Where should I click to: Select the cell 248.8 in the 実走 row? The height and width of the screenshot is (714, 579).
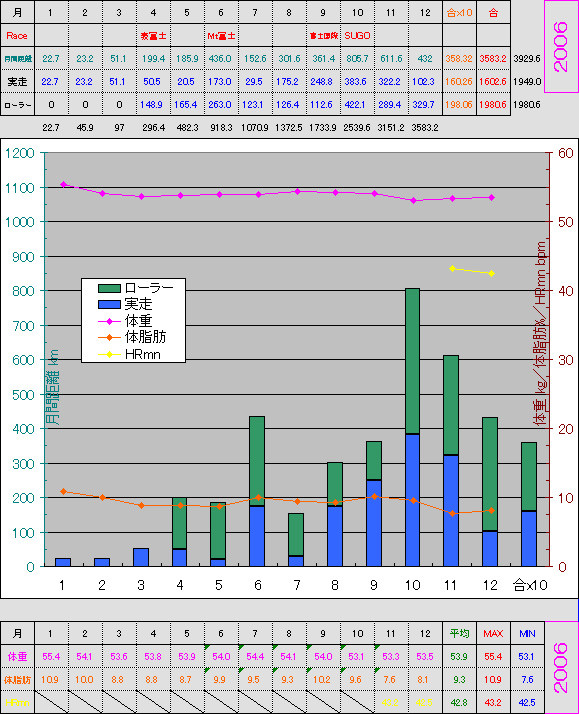click(x=323, y=82)
